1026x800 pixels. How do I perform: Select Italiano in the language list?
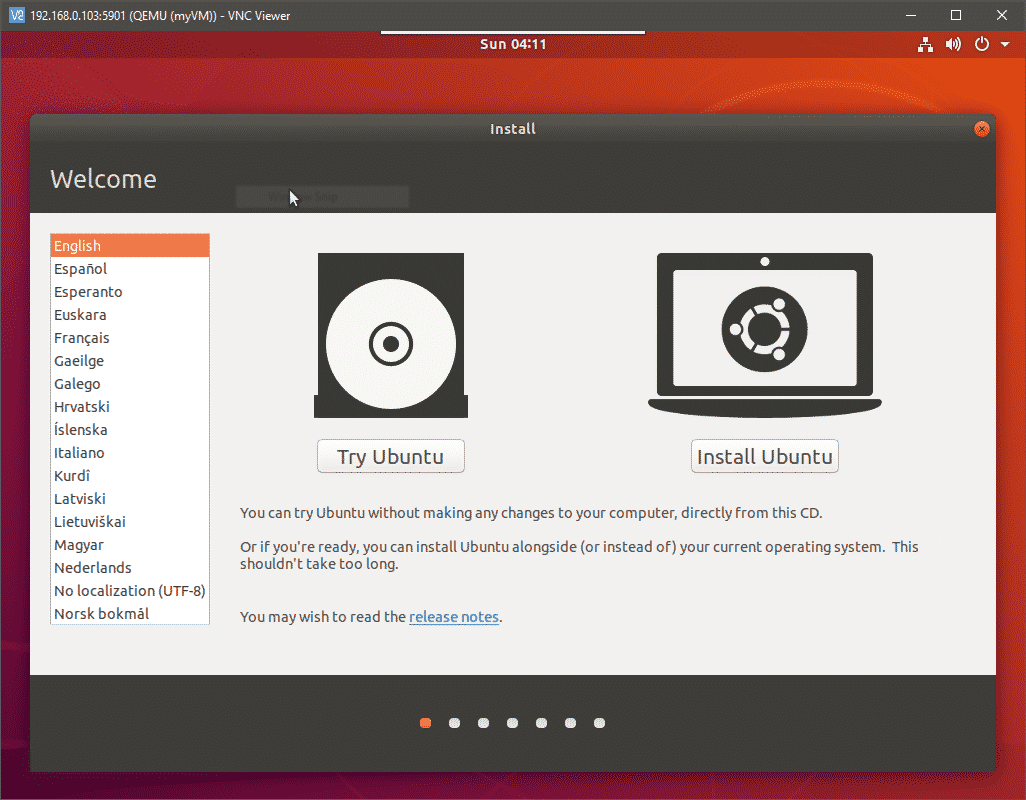tap(130, 453)
